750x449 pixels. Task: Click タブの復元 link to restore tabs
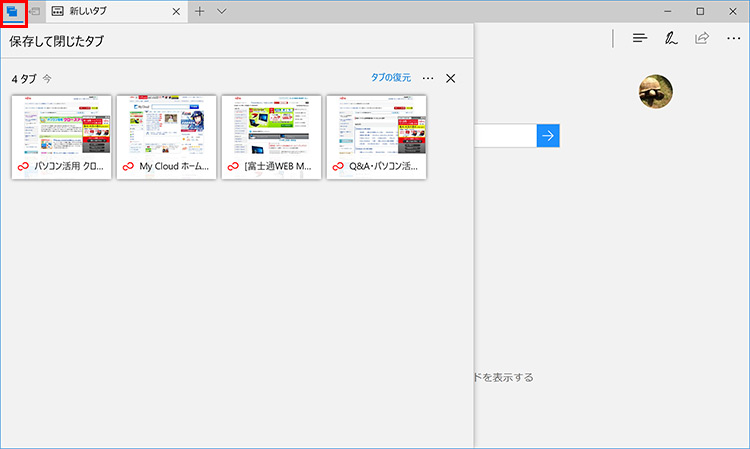[x=390, y=78]
